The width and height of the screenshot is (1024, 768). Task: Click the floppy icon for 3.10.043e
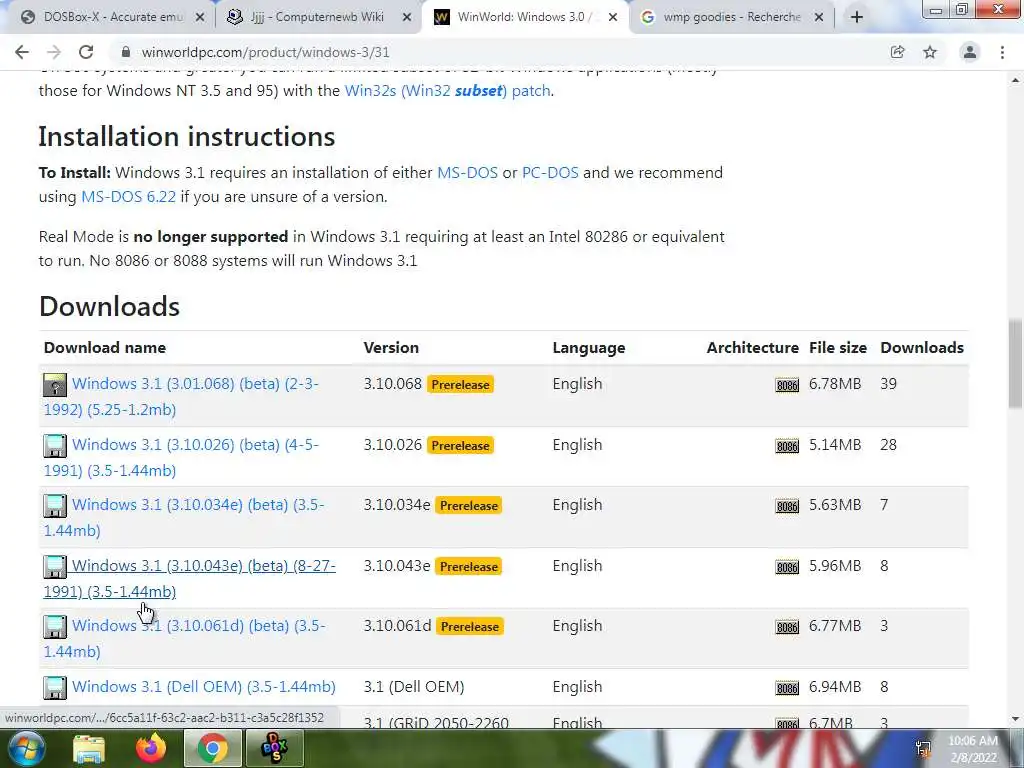(55, 566)
